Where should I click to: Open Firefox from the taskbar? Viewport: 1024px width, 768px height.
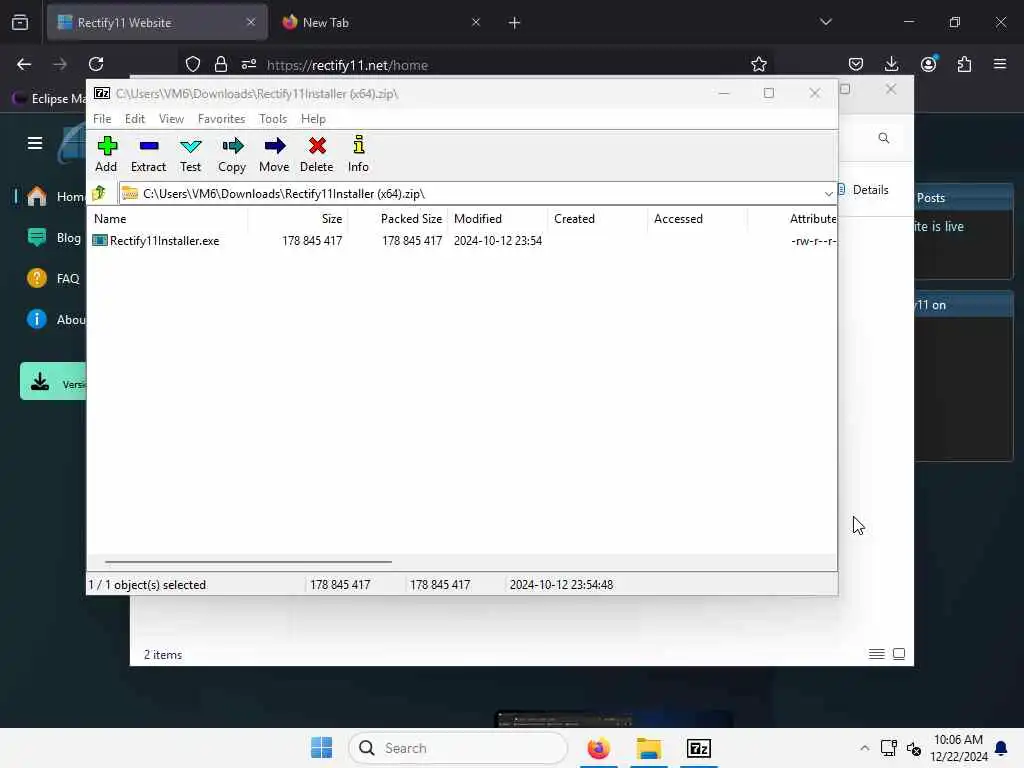pyautogui.click(x=598, y=748)
